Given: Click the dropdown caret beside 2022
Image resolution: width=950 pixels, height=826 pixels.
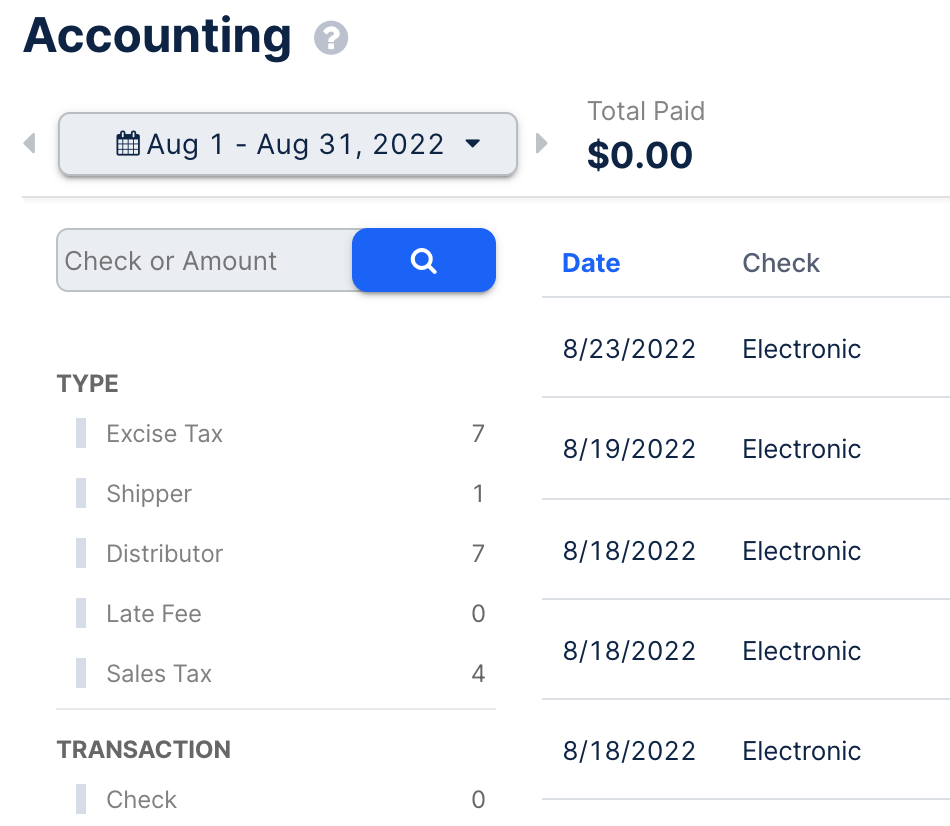Looking at the screenshot, I should coord(473,144).
